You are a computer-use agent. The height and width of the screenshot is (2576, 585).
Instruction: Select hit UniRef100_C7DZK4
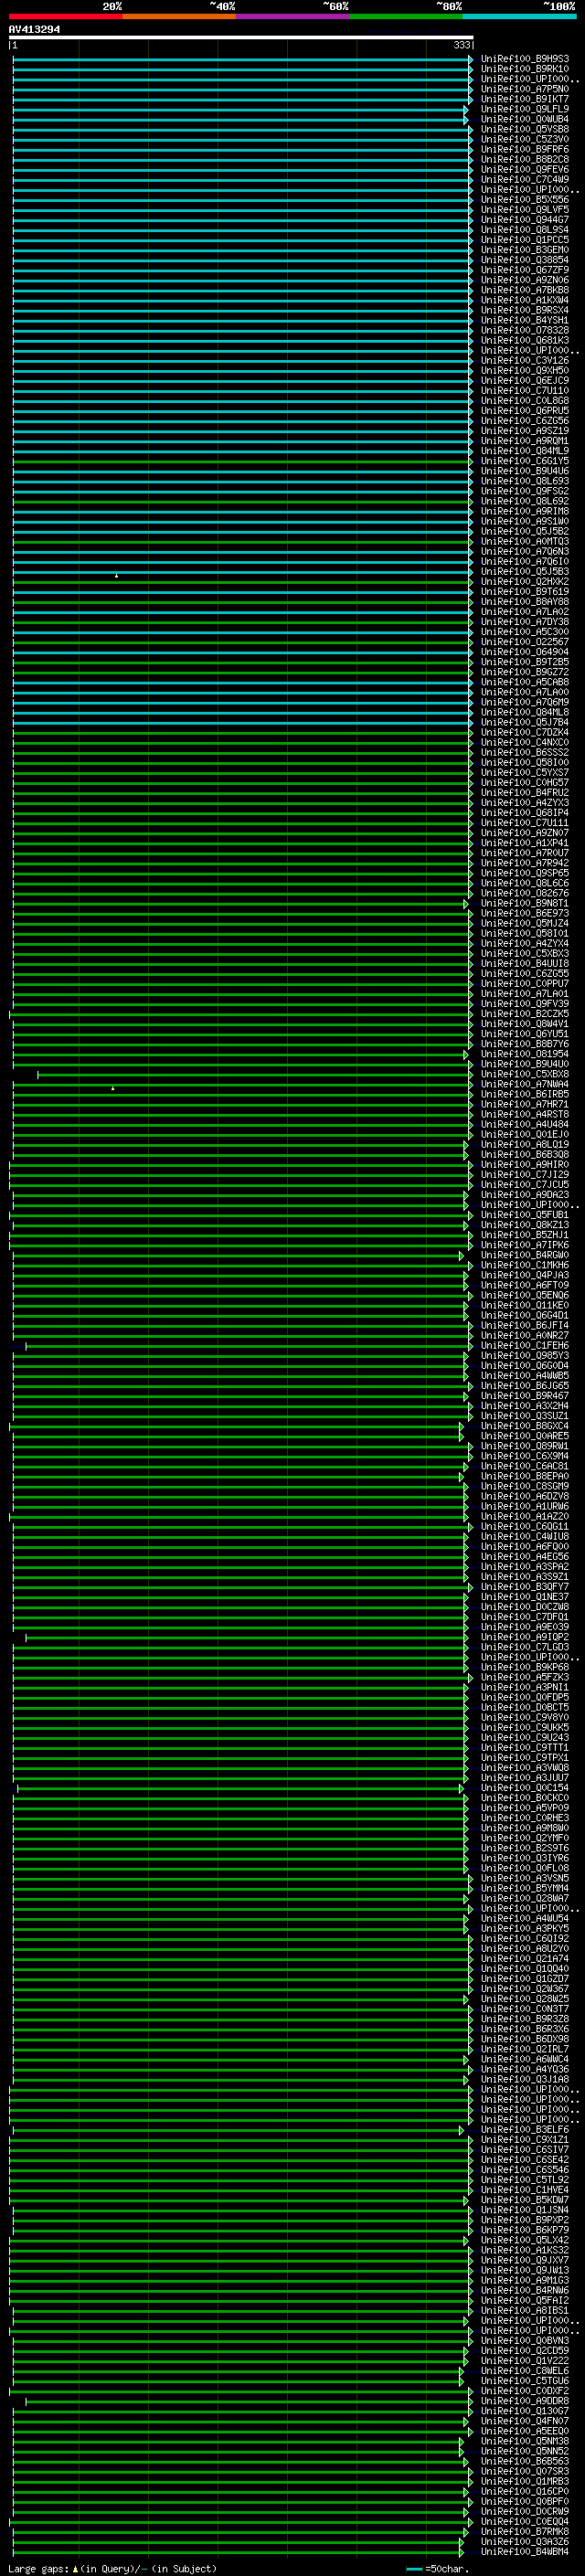coord(525,732)
